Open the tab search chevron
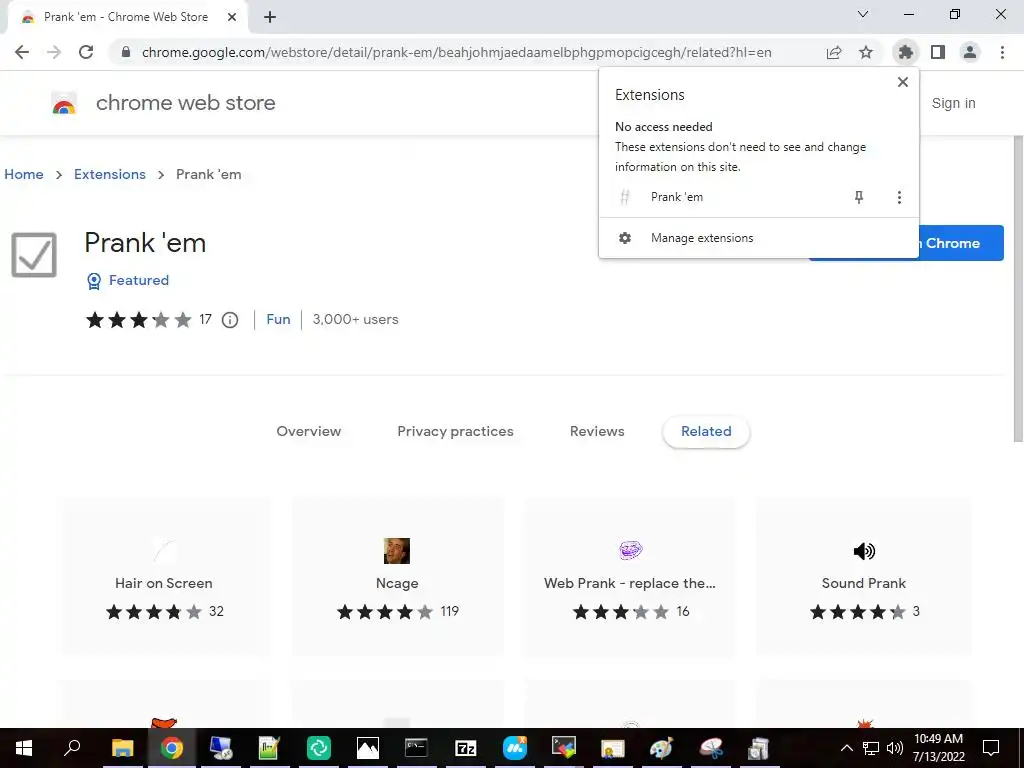 coord(863,14)
